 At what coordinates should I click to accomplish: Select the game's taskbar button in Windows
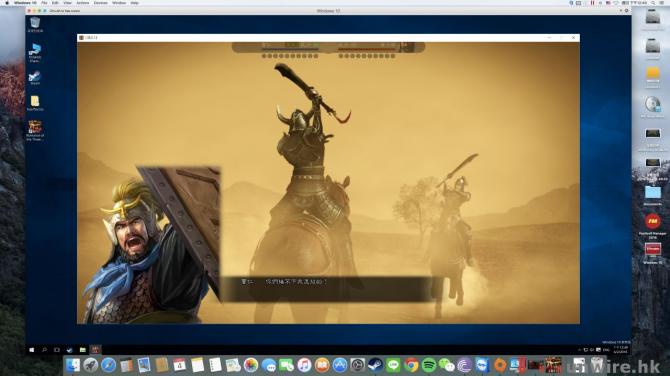(x=95, y=350)
